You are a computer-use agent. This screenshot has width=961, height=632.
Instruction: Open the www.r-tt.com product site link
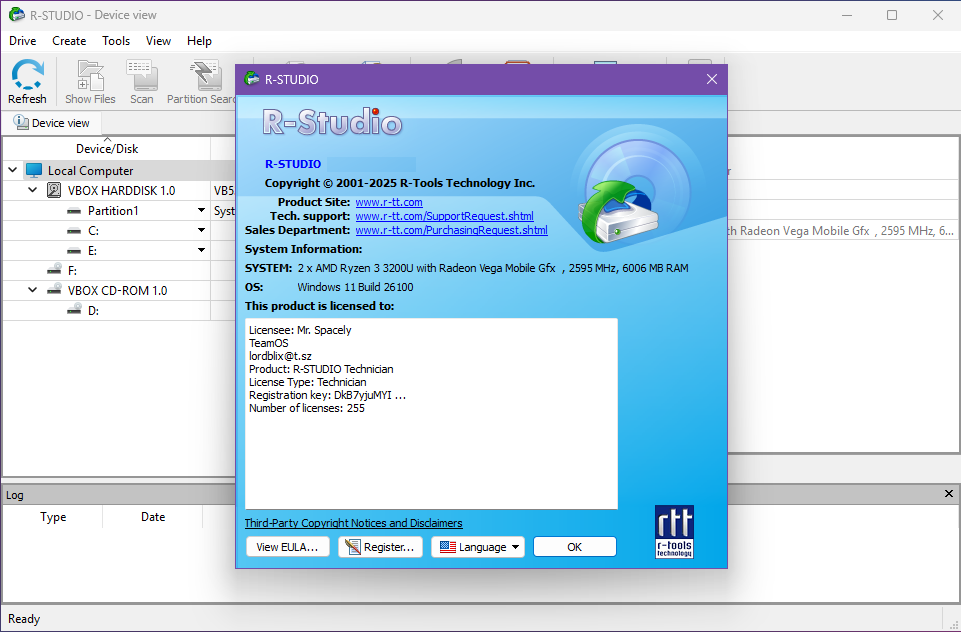click(389, 202)
